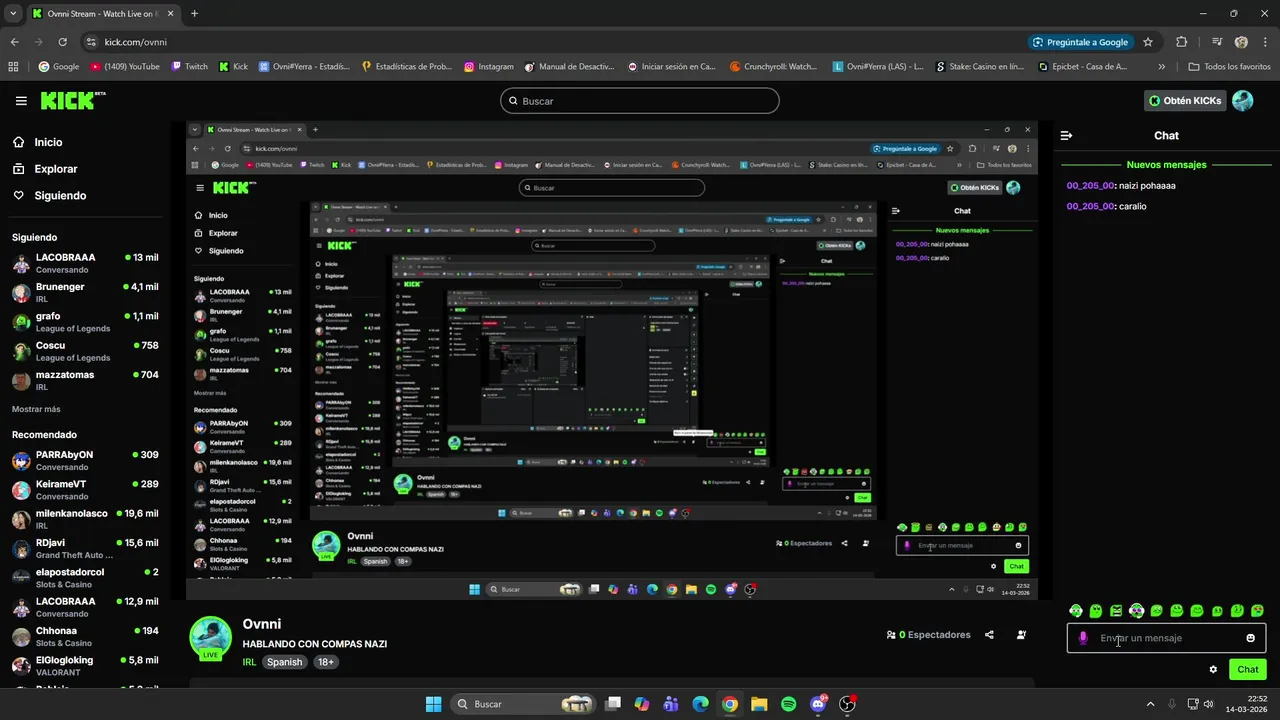Close the Ovnni Stream tab
The image size is (1280, 720).
pyautogui.click(x=168, y=14)
